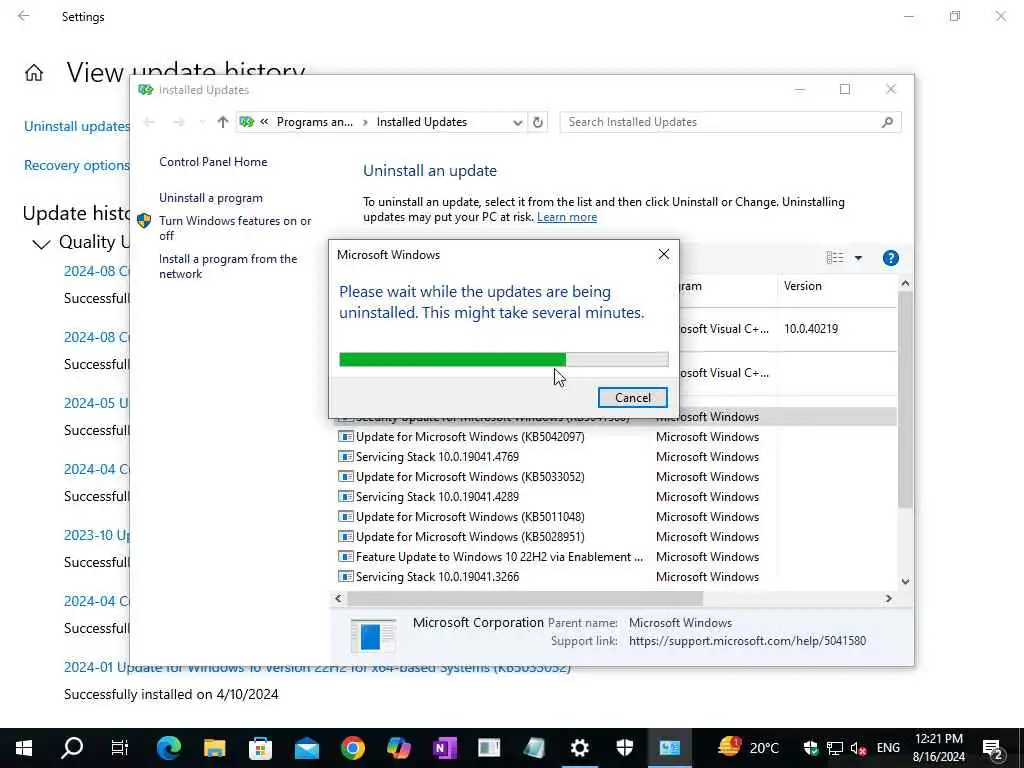This screenshot has height=768, width=1024.
Task: Open Microsoft Store from taskbar
Action: [x=260, y=748]
